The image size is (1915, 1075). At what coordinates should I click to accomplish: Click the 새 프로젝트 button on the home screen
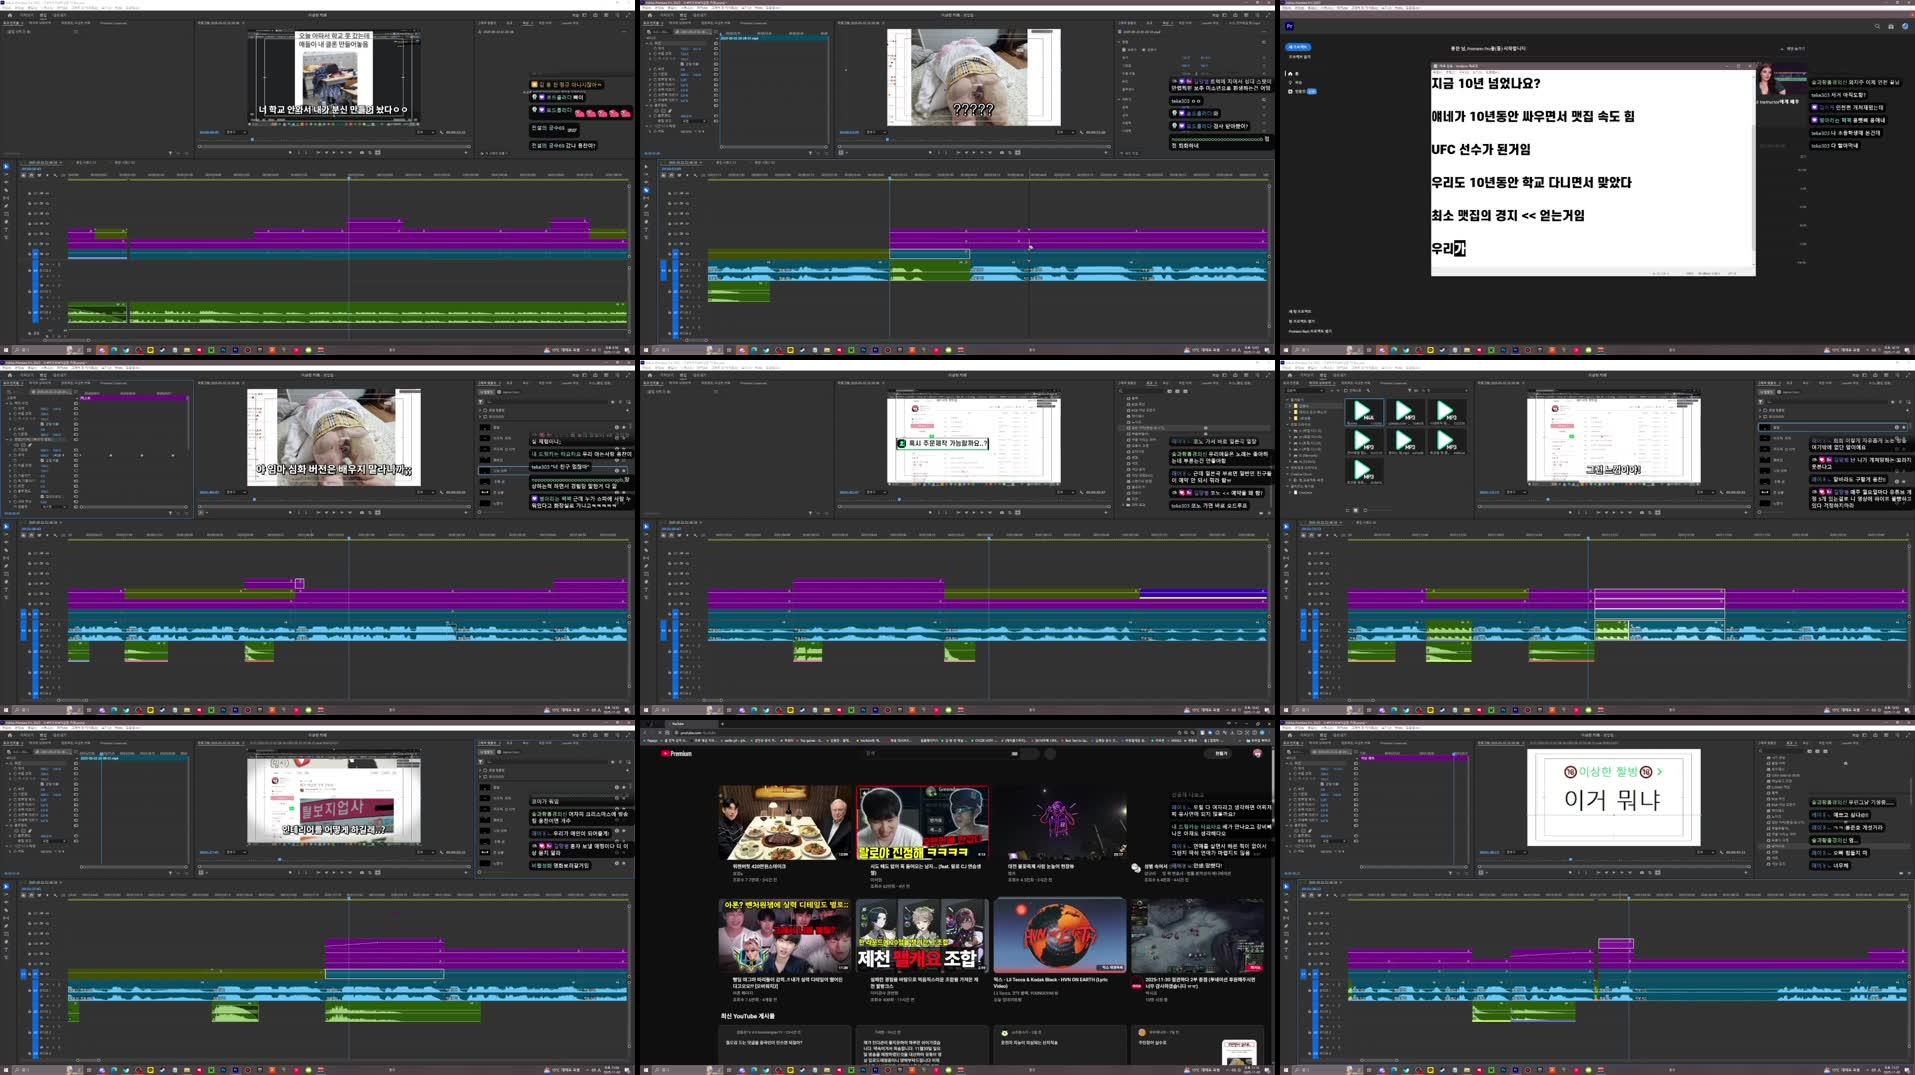[1298, 47]
